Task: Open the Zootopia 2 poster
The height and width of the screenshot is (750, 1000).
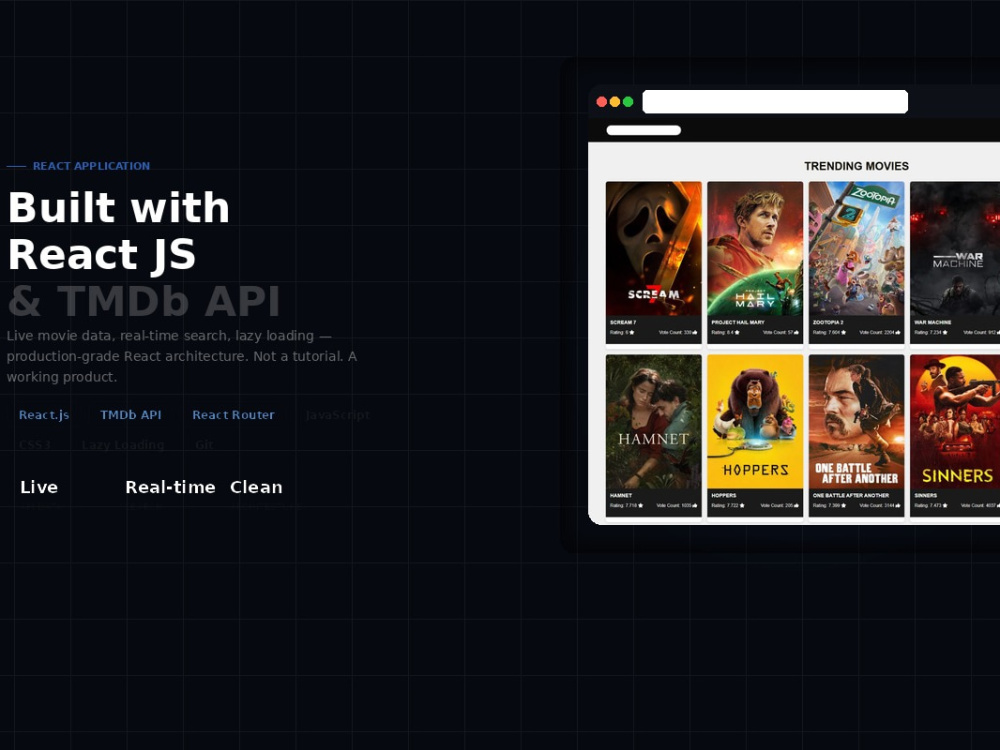Action: click(857, 249)
